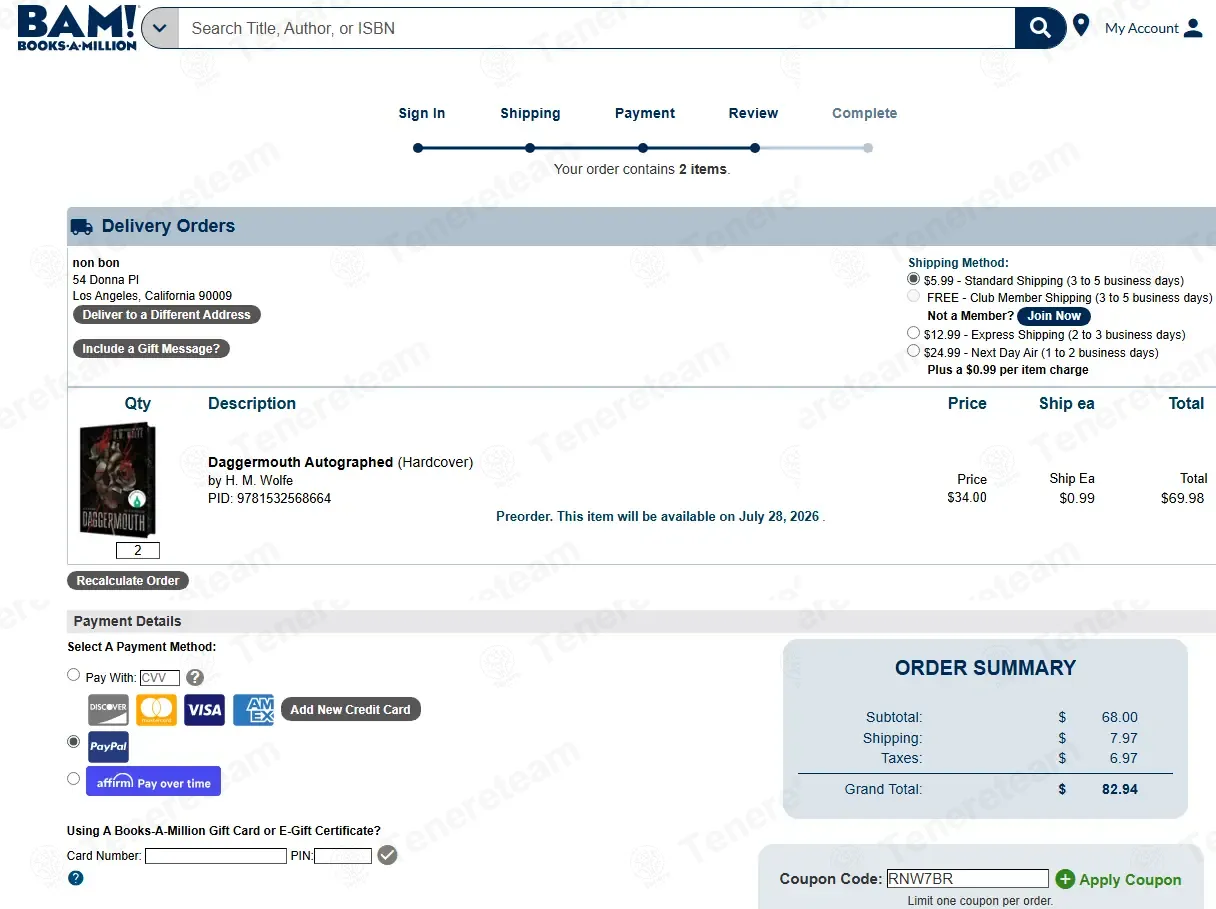Viewport: 1216px width, 909px height.
Task: Choose $24.99 Next Day Air shipping
Action: point(913,351)
